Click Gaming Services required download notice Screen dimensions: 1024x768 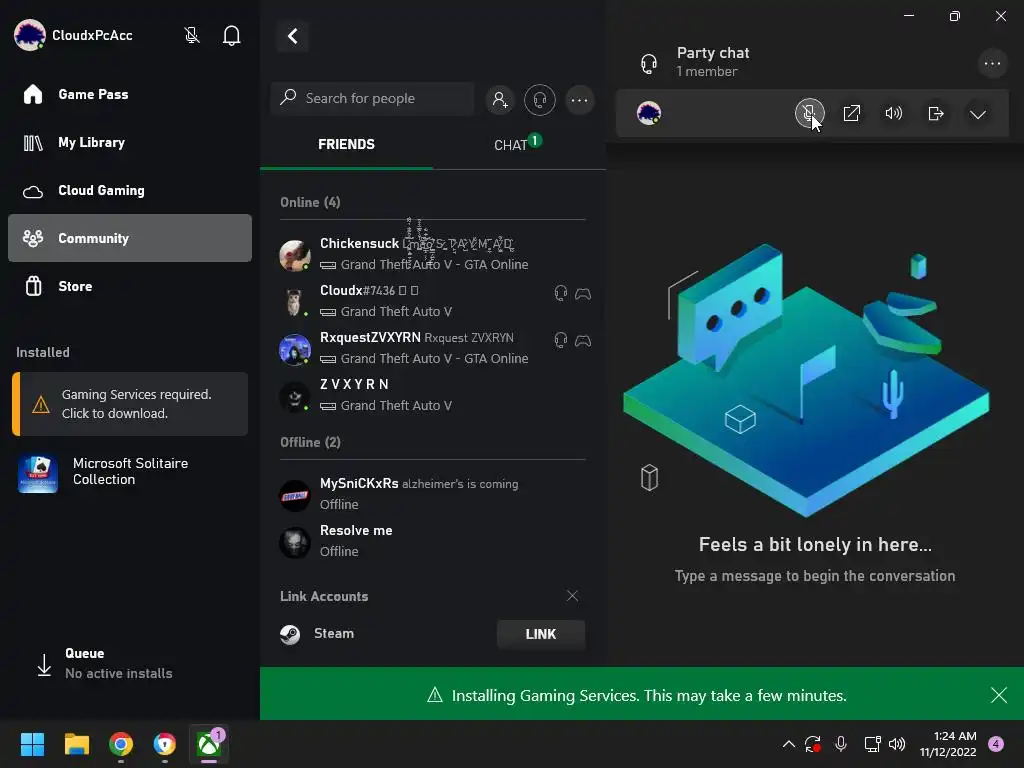(130, 404)
